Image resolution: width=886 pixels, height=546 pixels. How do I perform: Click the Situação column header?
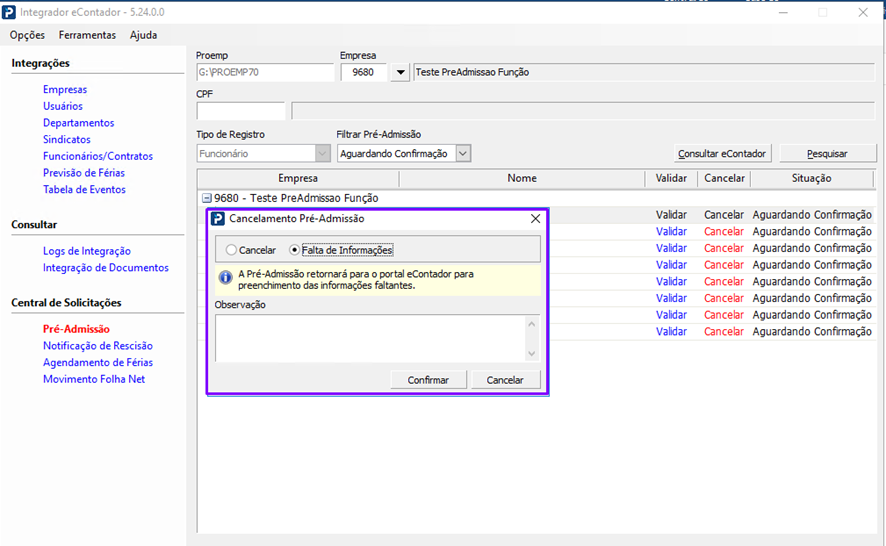pyautogui.click(x=811, y=178)
